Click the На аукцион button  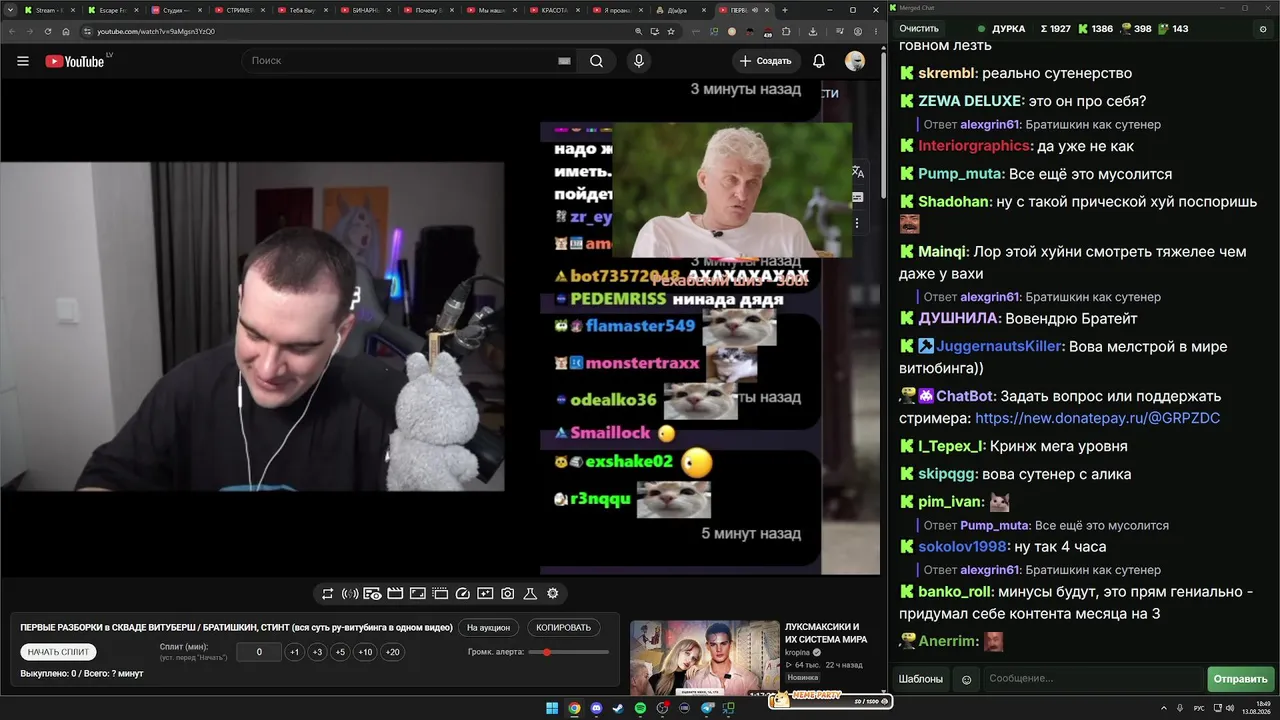tap(489, 628)
